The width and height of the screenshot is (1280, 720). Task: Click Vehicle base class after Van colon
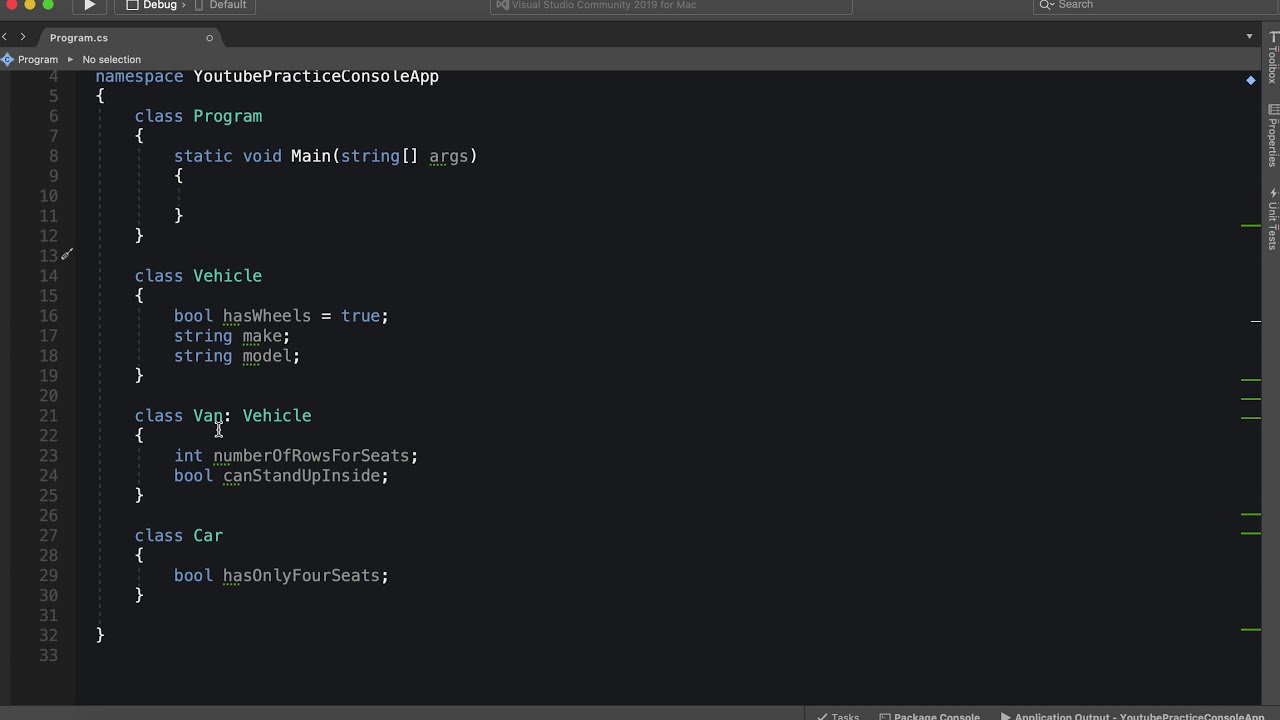[276, 416]
